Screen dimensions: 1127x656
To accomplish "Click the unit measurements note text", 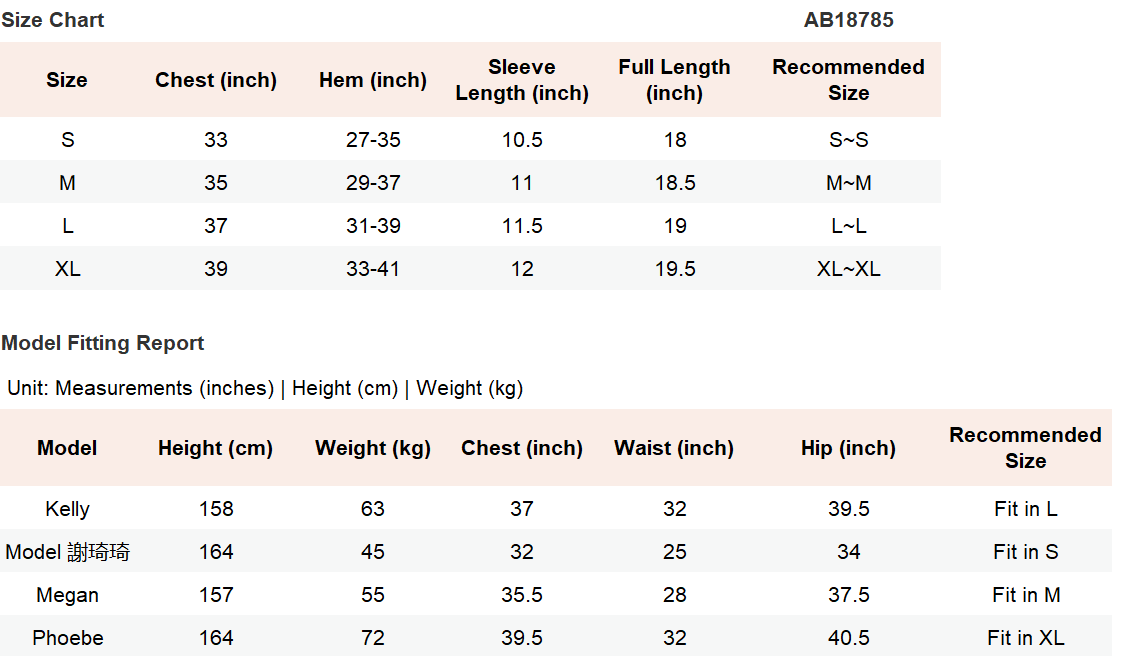I will (x=265, y=388).
